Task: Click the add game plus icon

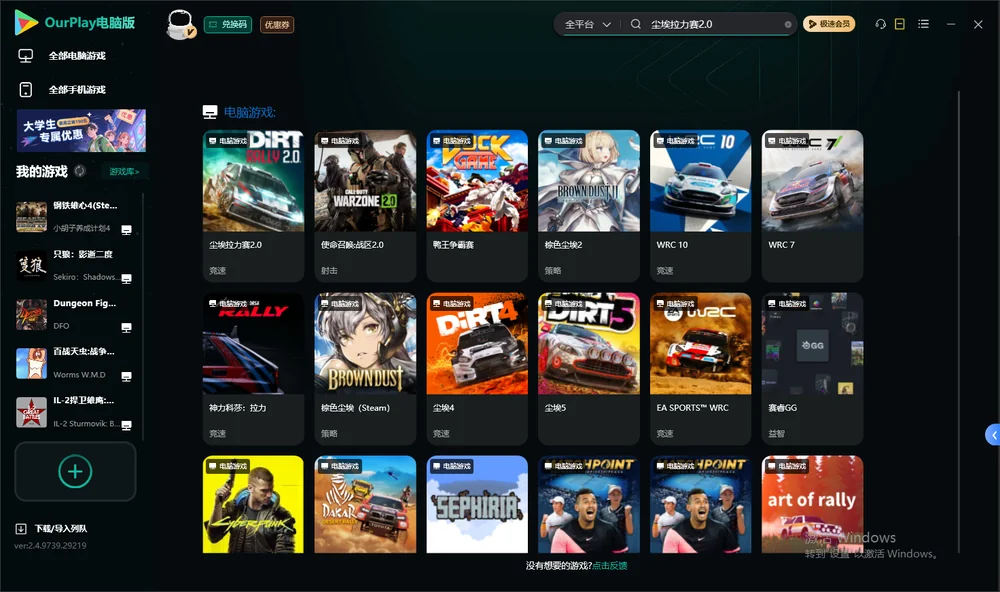Action: [x=75, y=471]
